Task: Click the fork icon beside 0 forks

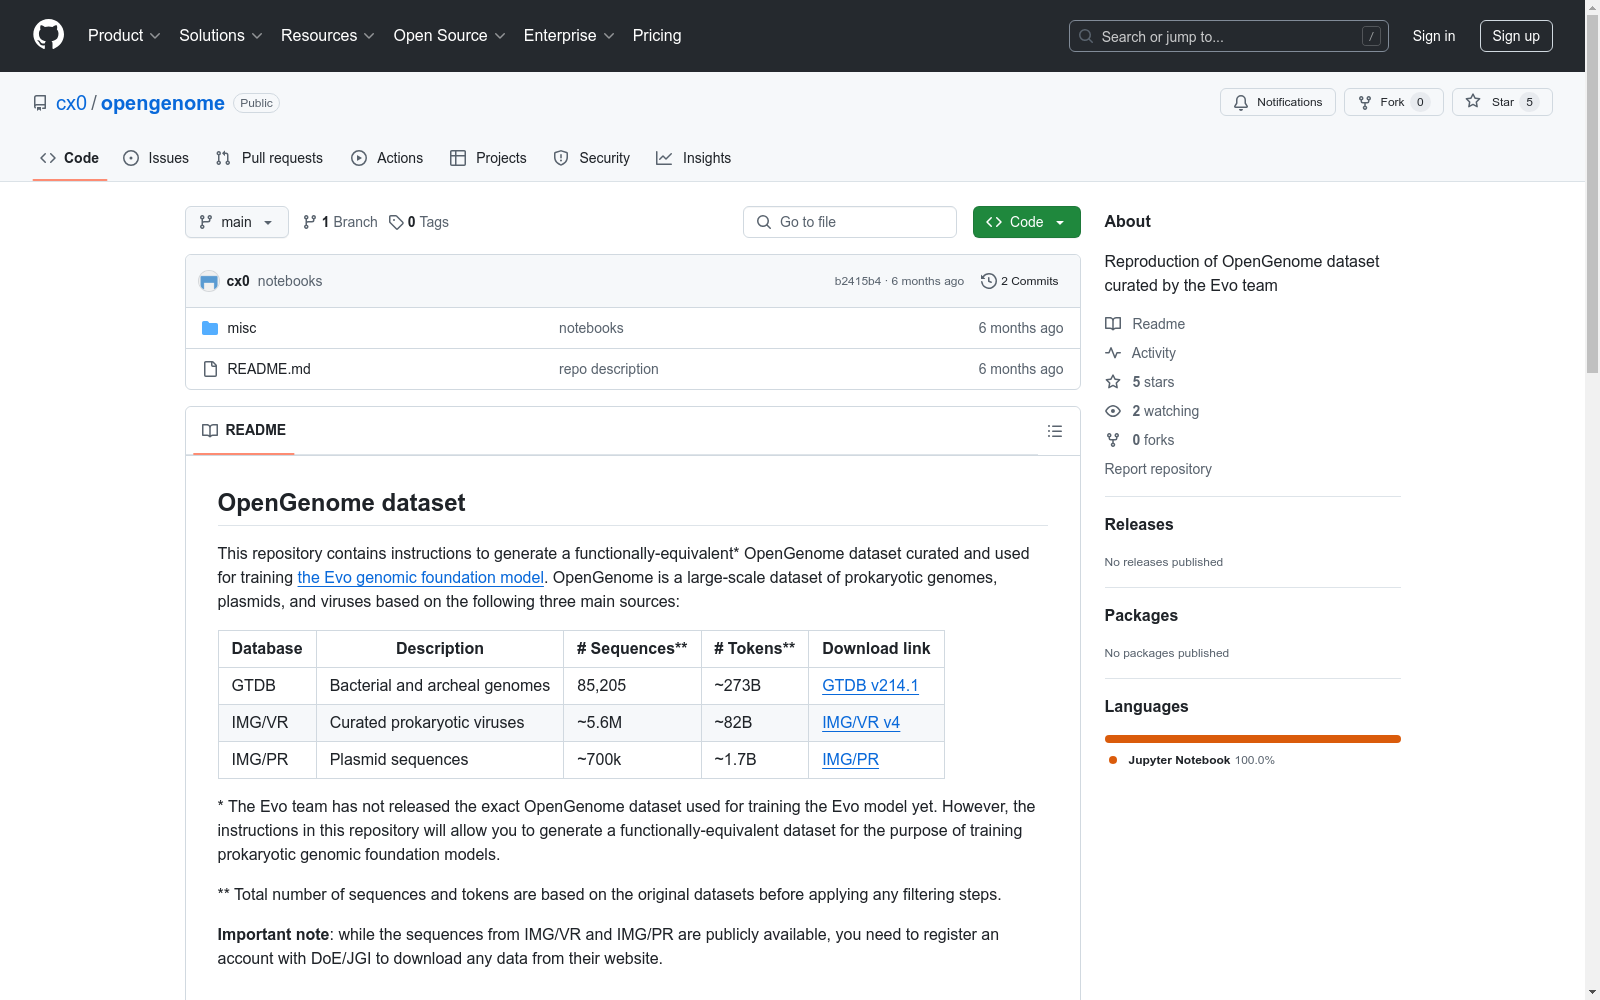Action: pos(1113,440)
